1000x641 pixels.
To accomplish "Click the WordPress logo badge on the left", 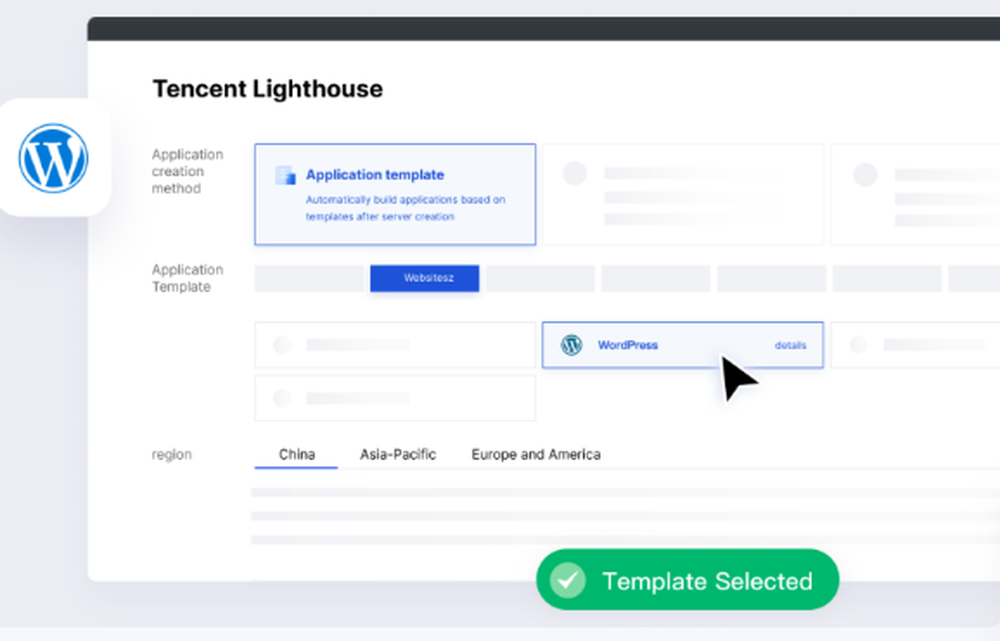I will pos(52,157).
